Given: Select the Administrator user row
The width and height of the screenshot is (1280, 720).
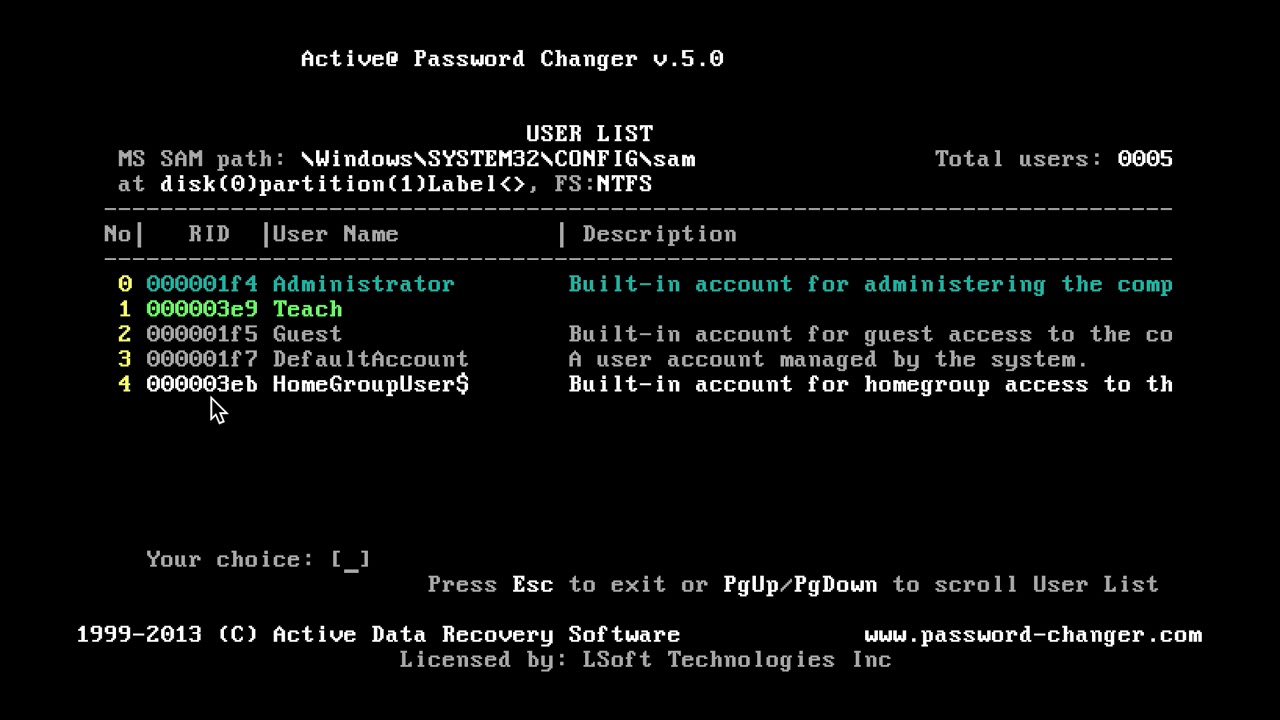Looking at the screenshot, I should point(363,284).
